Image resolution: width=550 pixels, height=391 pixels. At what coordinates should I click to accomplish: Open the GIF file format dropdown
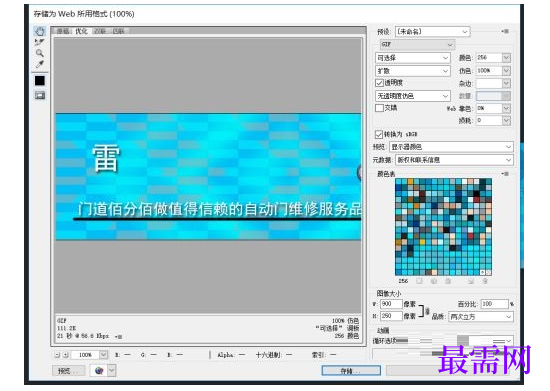pos(417,45)
